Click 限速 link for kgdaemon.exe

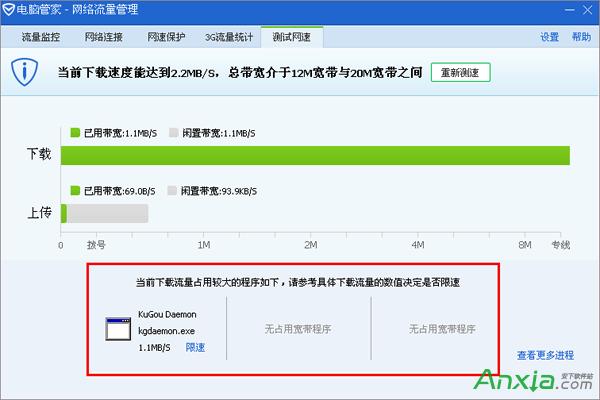click(x=195, y=347)
